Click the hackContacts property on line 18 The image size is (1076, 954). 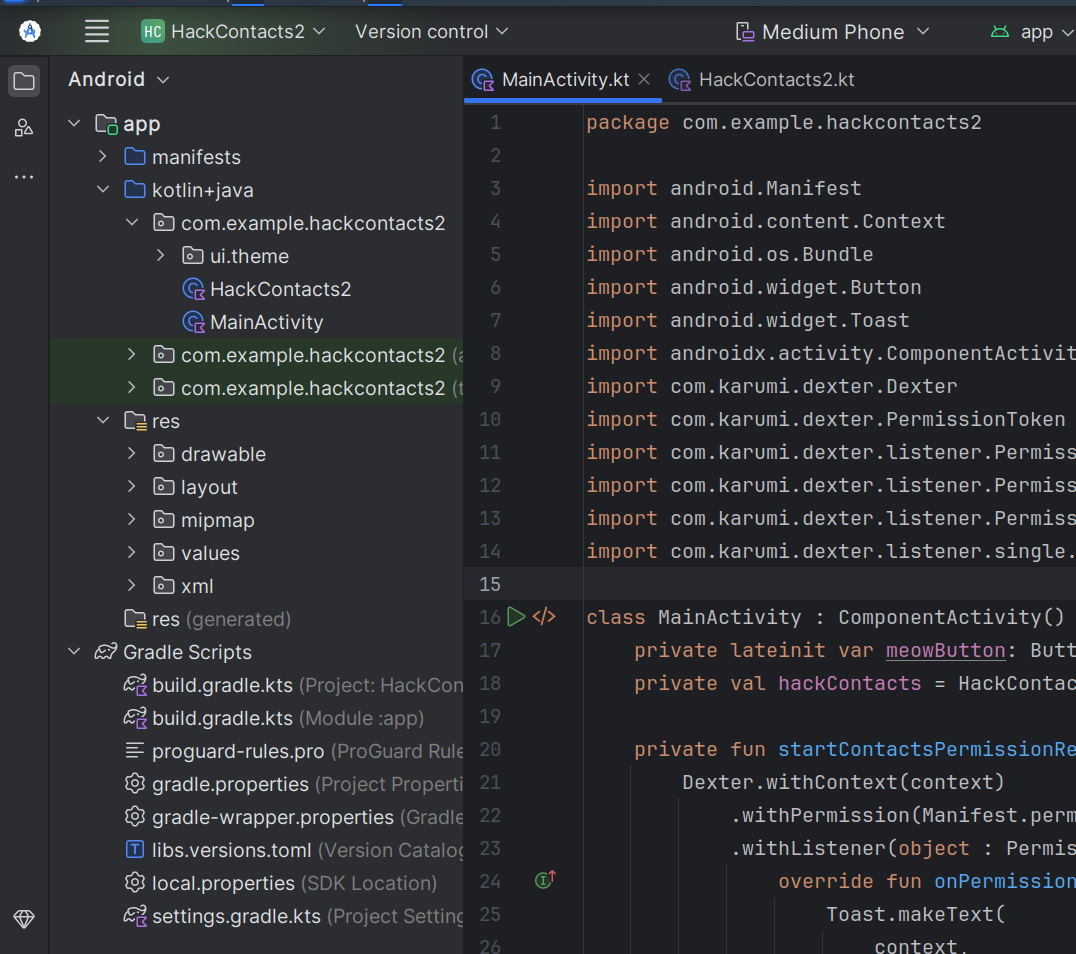point(850,683)
